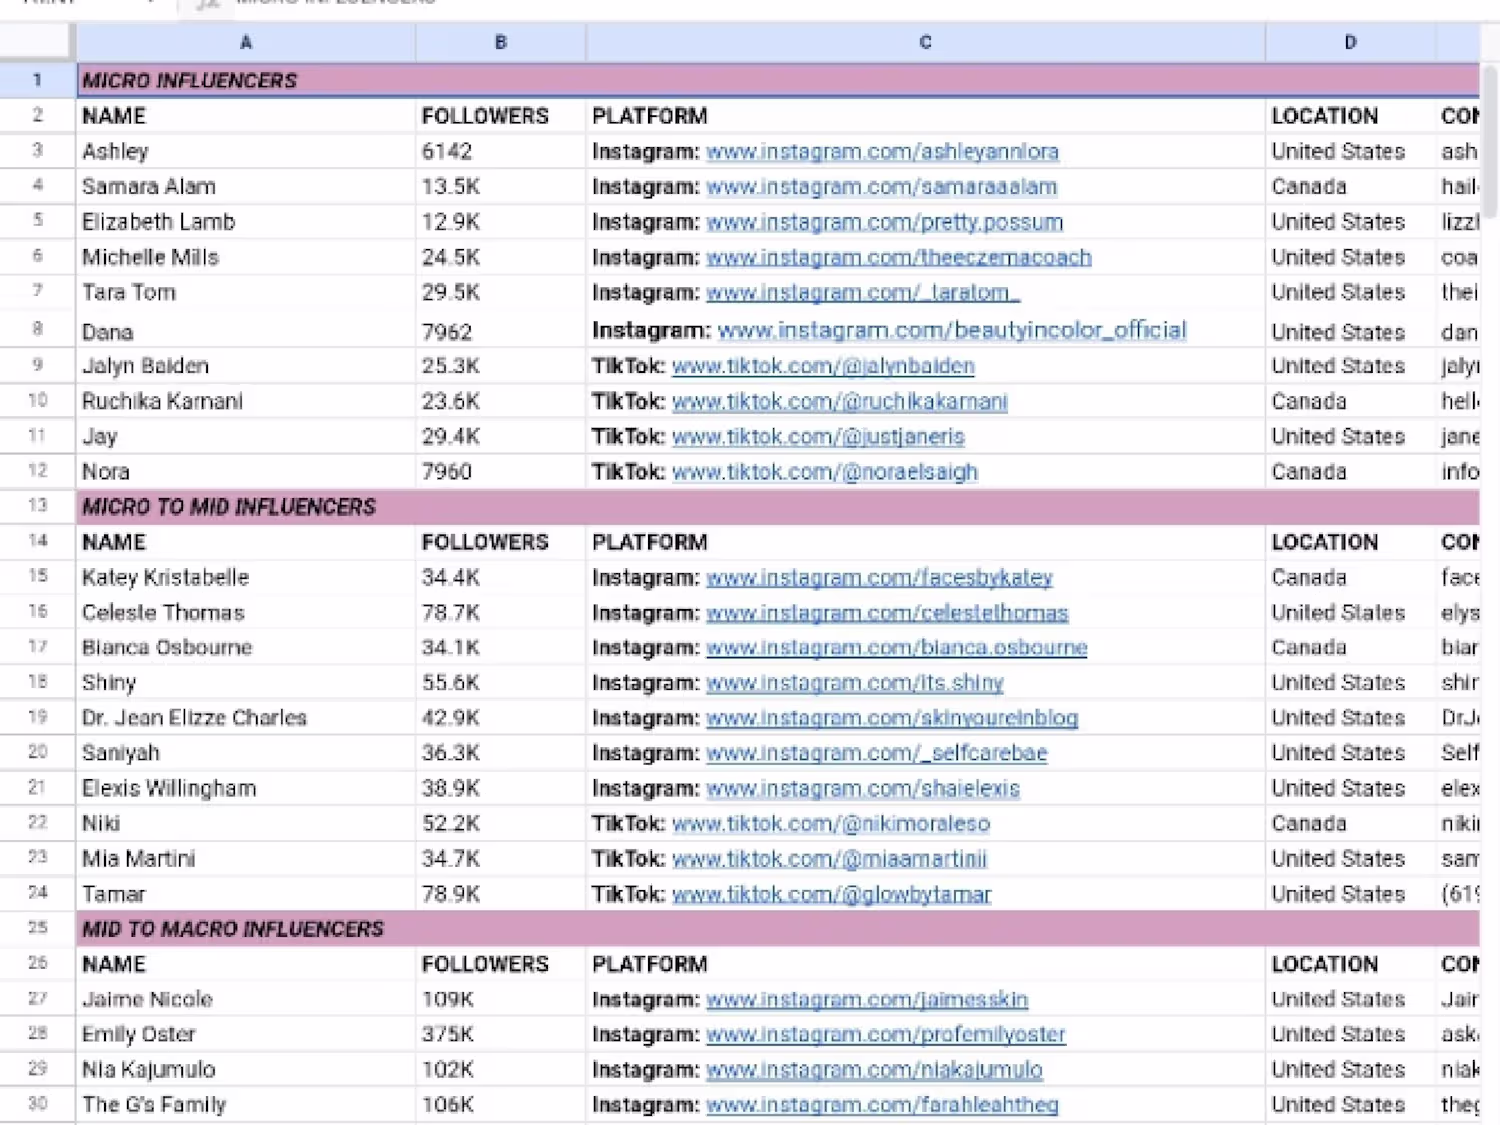
Task: Select column A header
Action: tap(246, 42)
